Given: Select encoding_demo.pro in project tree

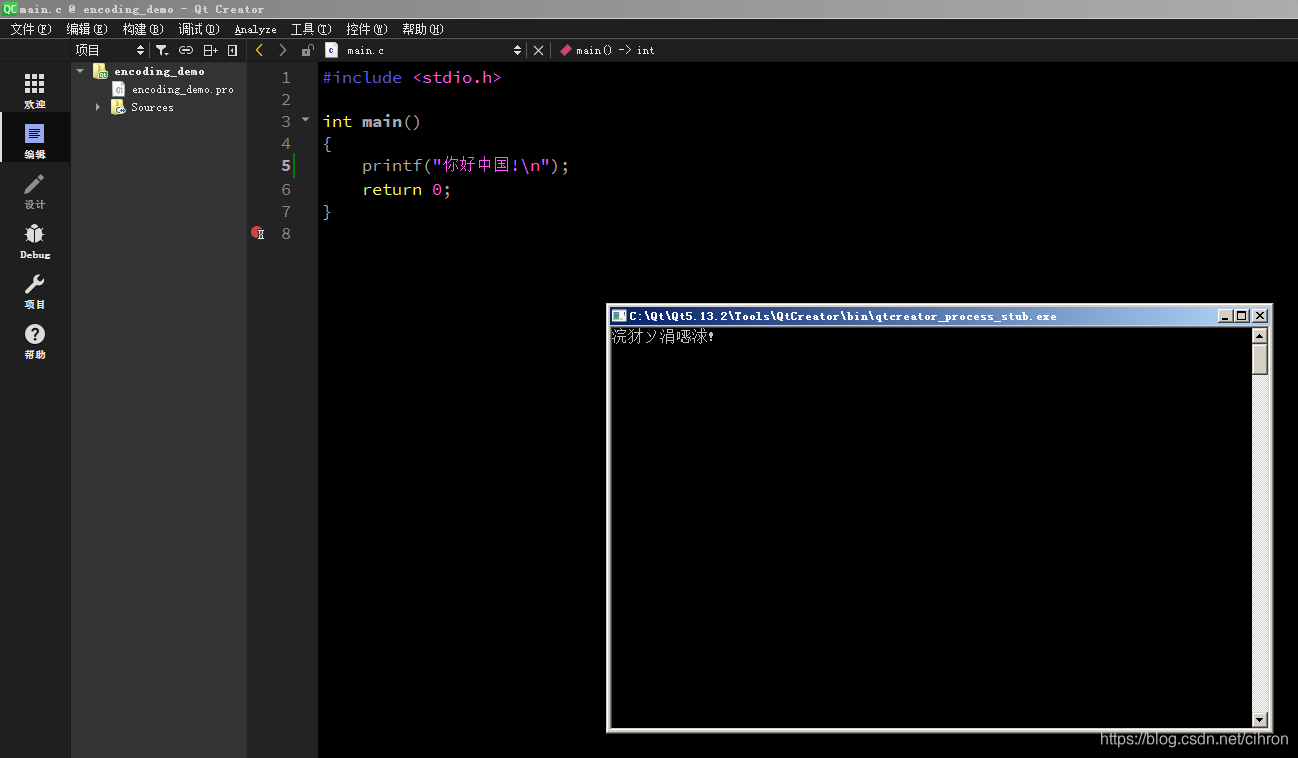Looking at the screenshot, I should coord(183,89).
